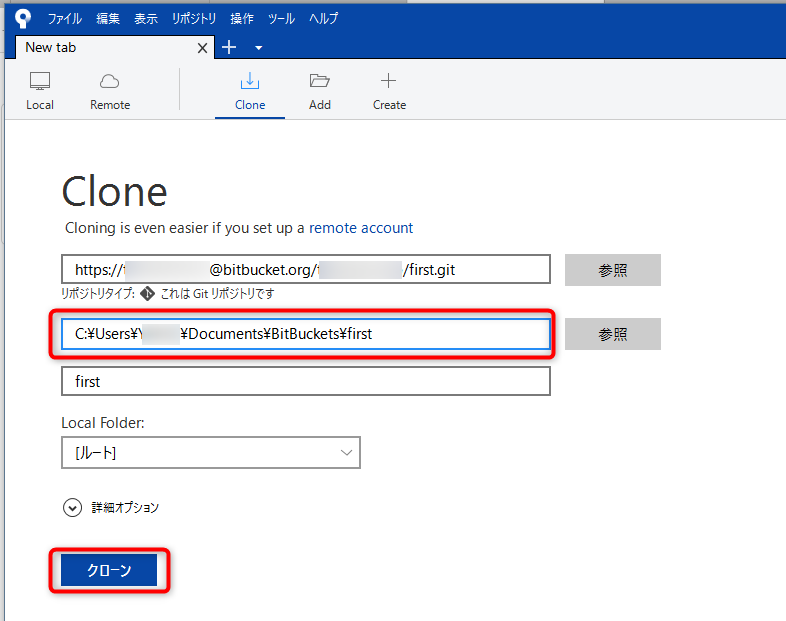Open the 表示 menu
The width and height of the screenshot is (786, 621).
pyautogui.click(x=146, y=19)
